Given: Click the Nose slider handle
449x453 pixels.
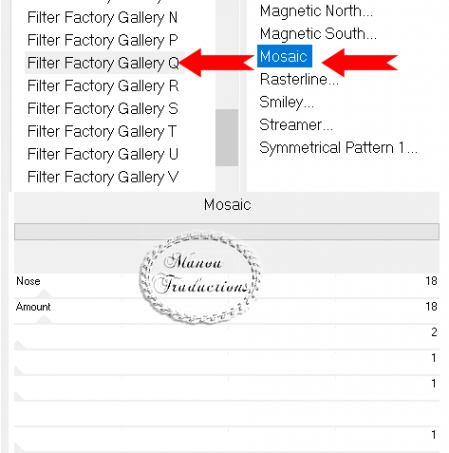Looking at the screenshot, I should pyautogui.click(x=44, y=294).
